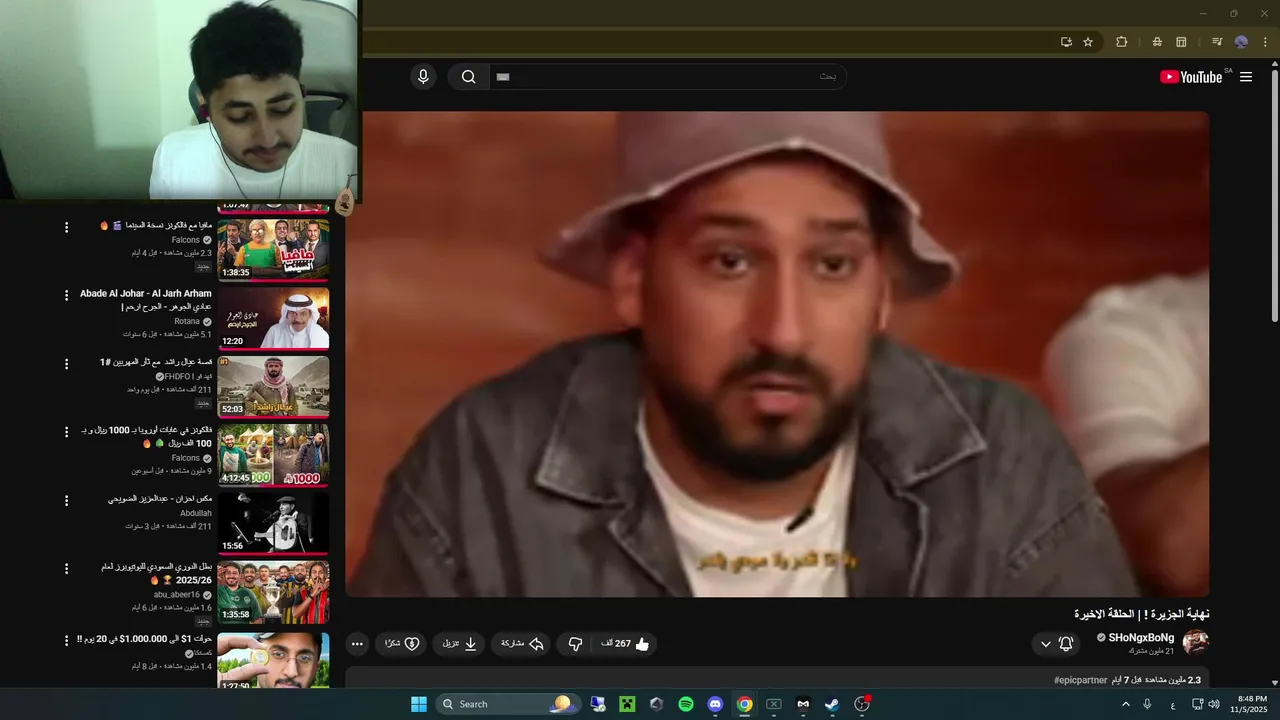Open the SHoNgxBoNg channel avatar
The width and height of the screenshot is (1280, 720).
pos(1195,643)
